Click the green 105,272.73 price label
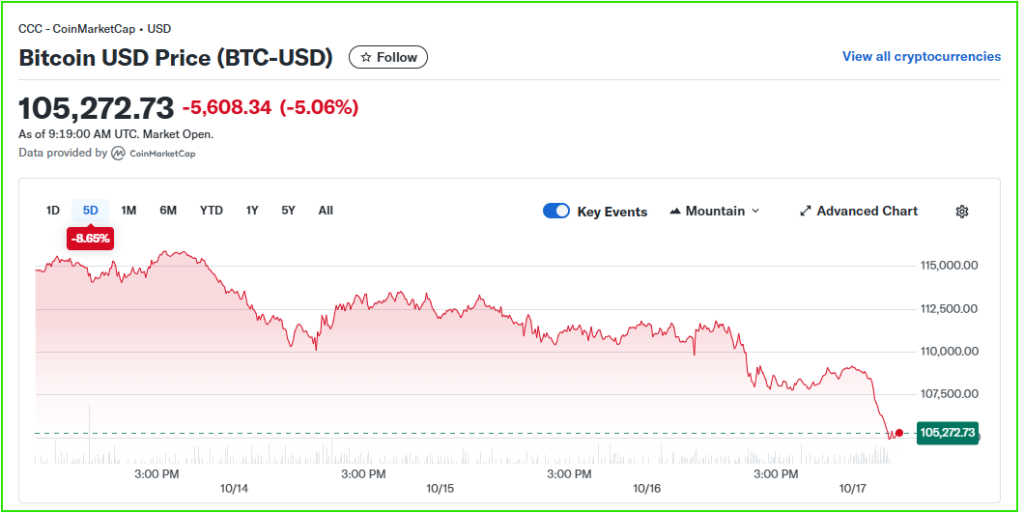 coord(947,433)
